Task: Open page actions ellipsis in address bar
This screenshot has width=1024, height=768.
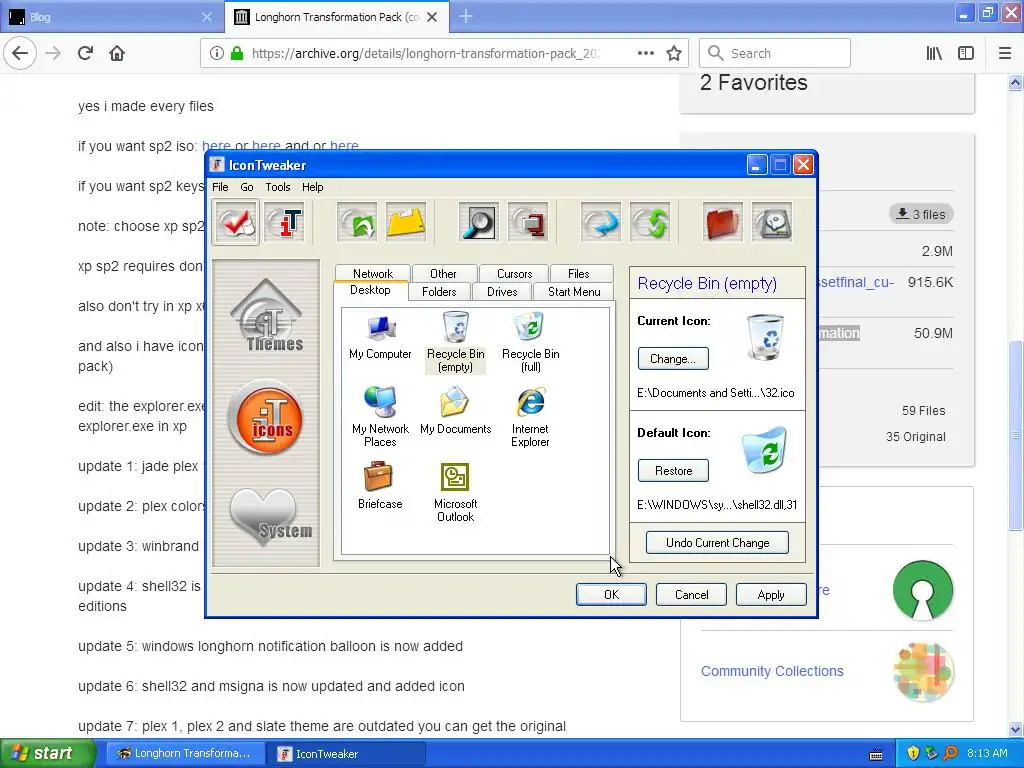Action: tap(645, 53)
